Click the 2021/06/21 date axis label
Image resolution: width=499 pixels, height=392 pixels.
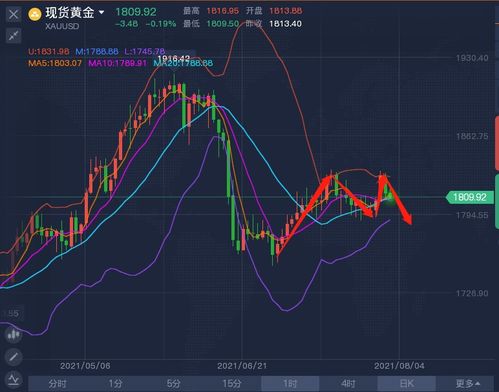242,366
